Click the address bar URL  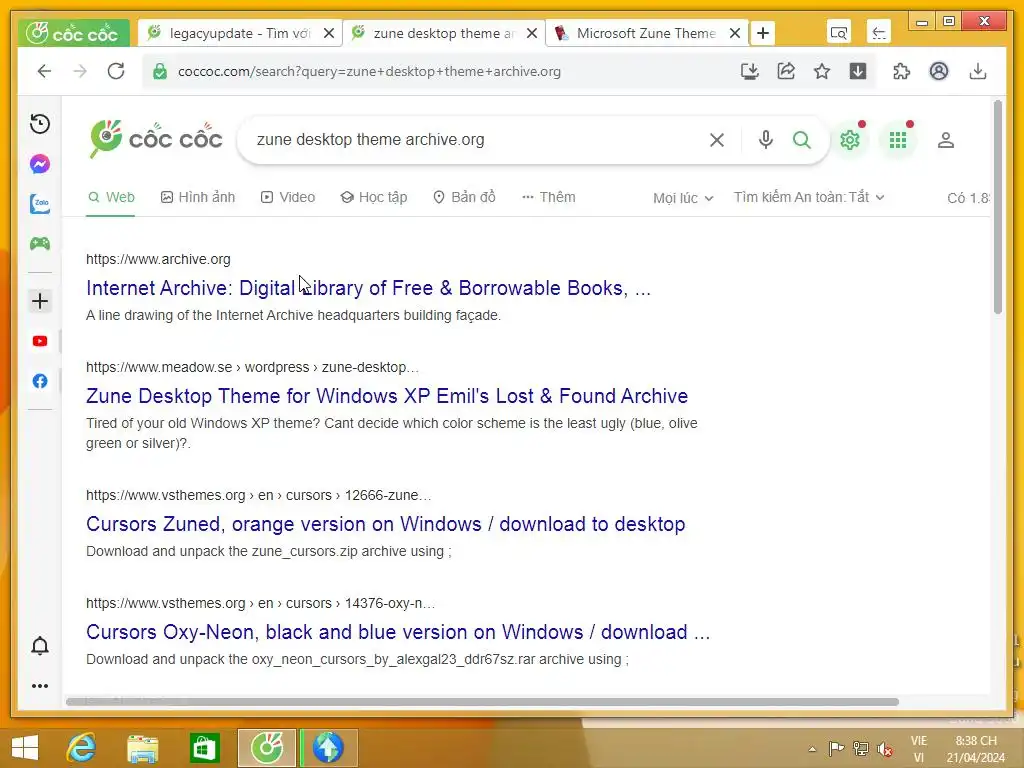[x=369, y=71]
